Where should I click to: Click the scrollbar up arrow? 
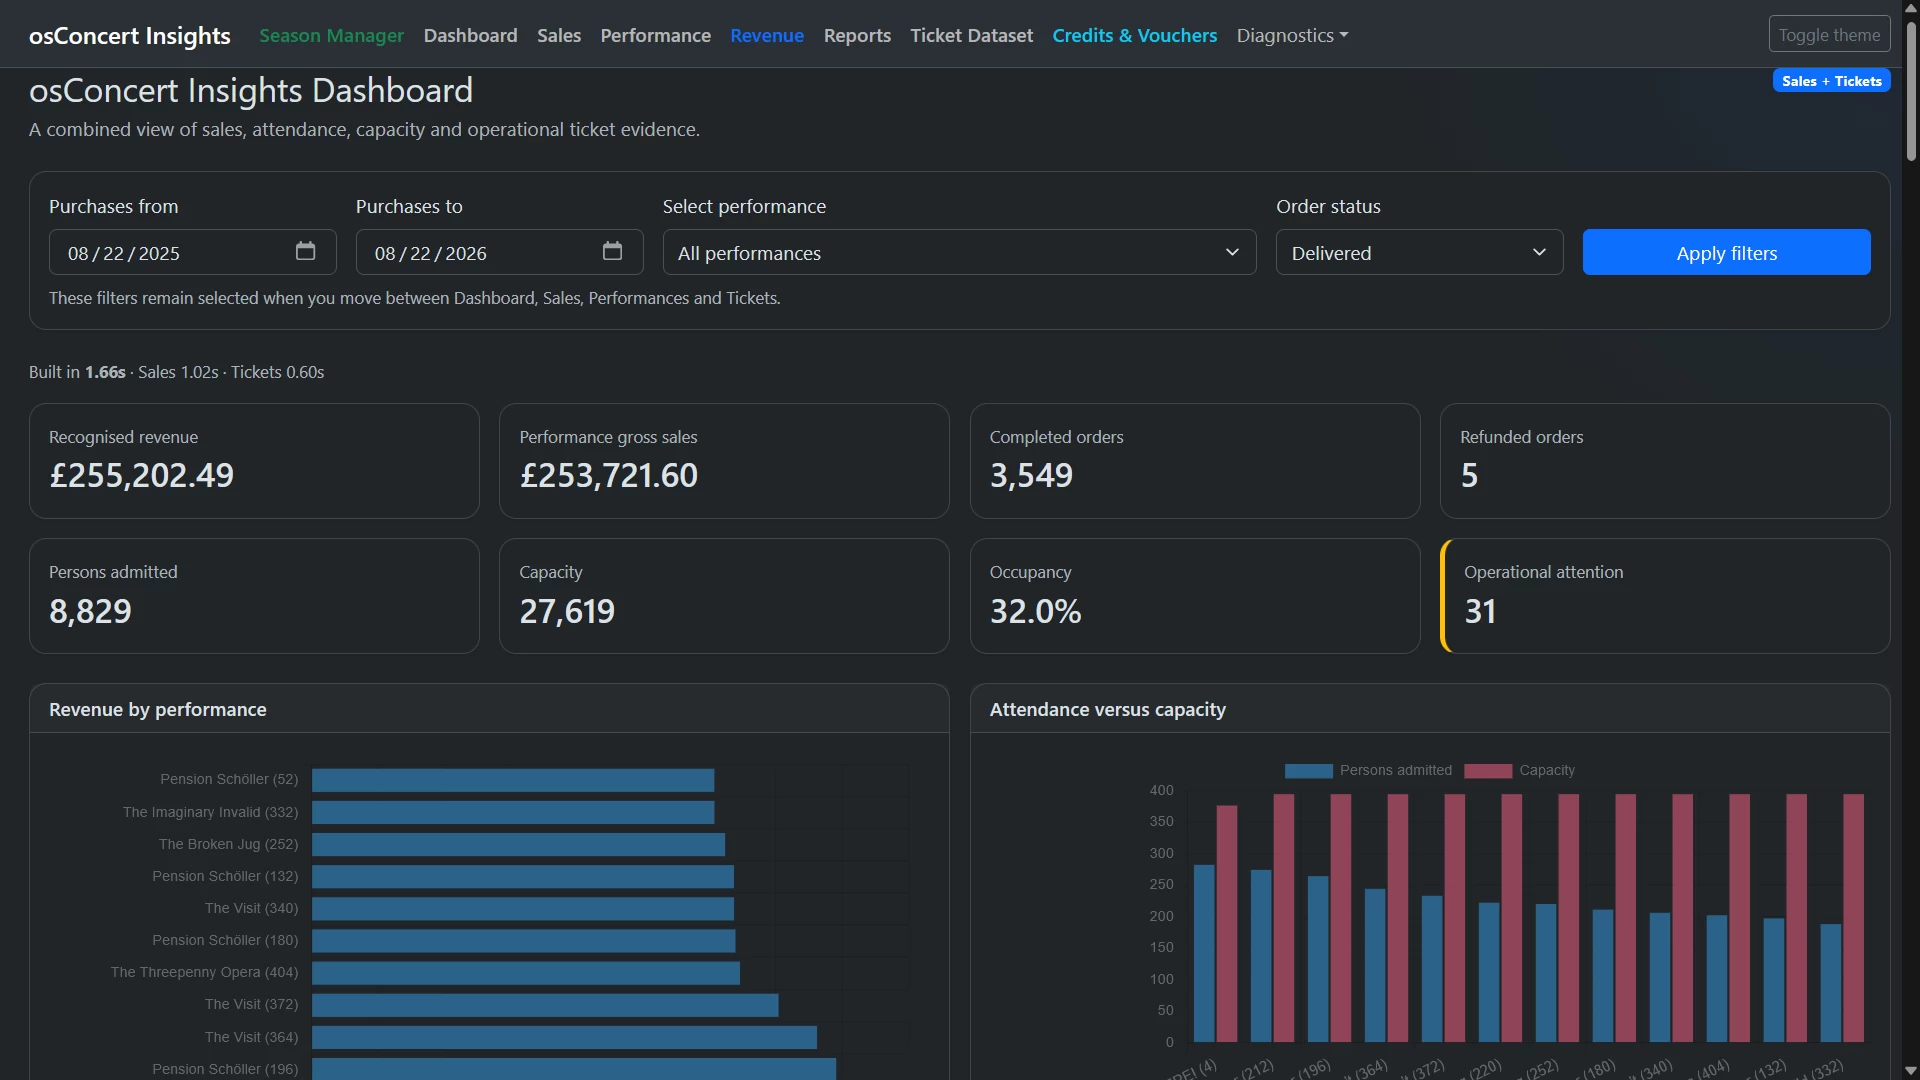coord(1911,9)
